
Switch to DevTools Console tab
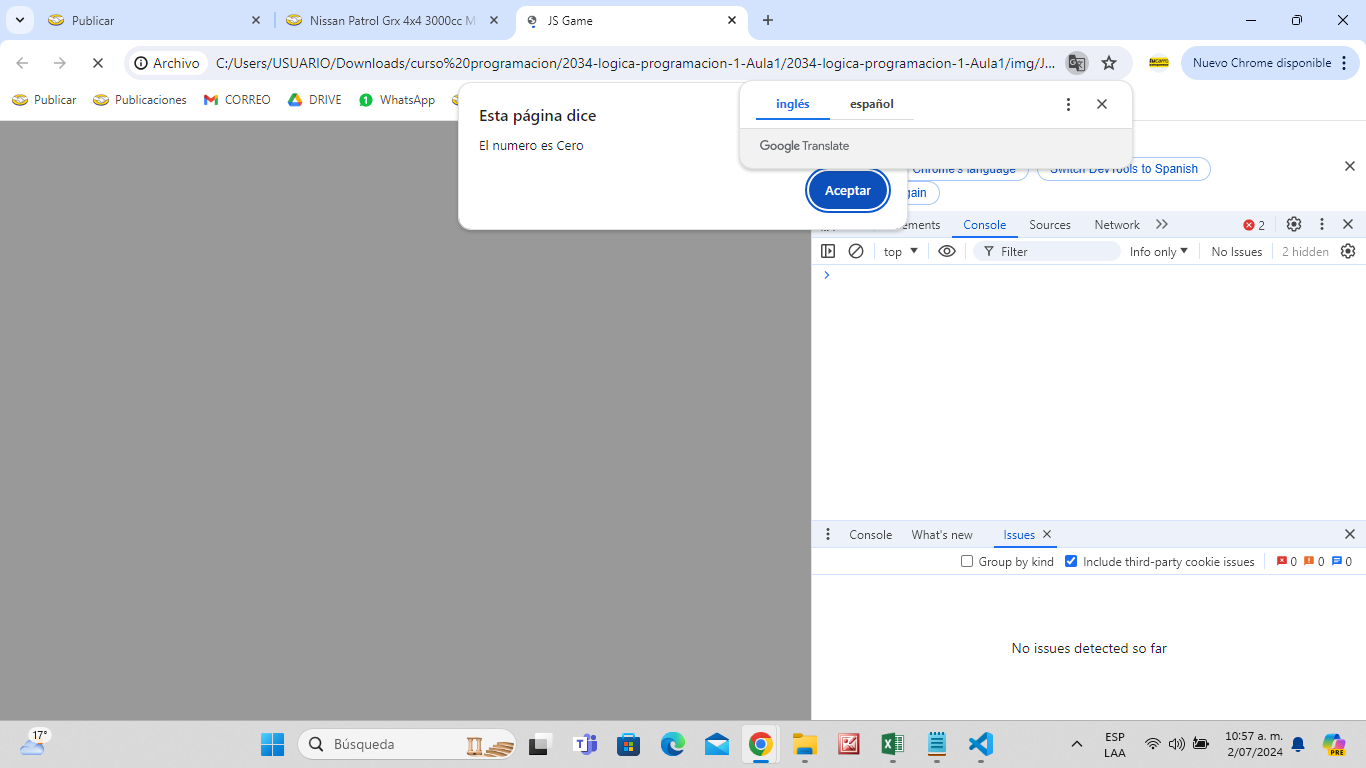[984, 225]
